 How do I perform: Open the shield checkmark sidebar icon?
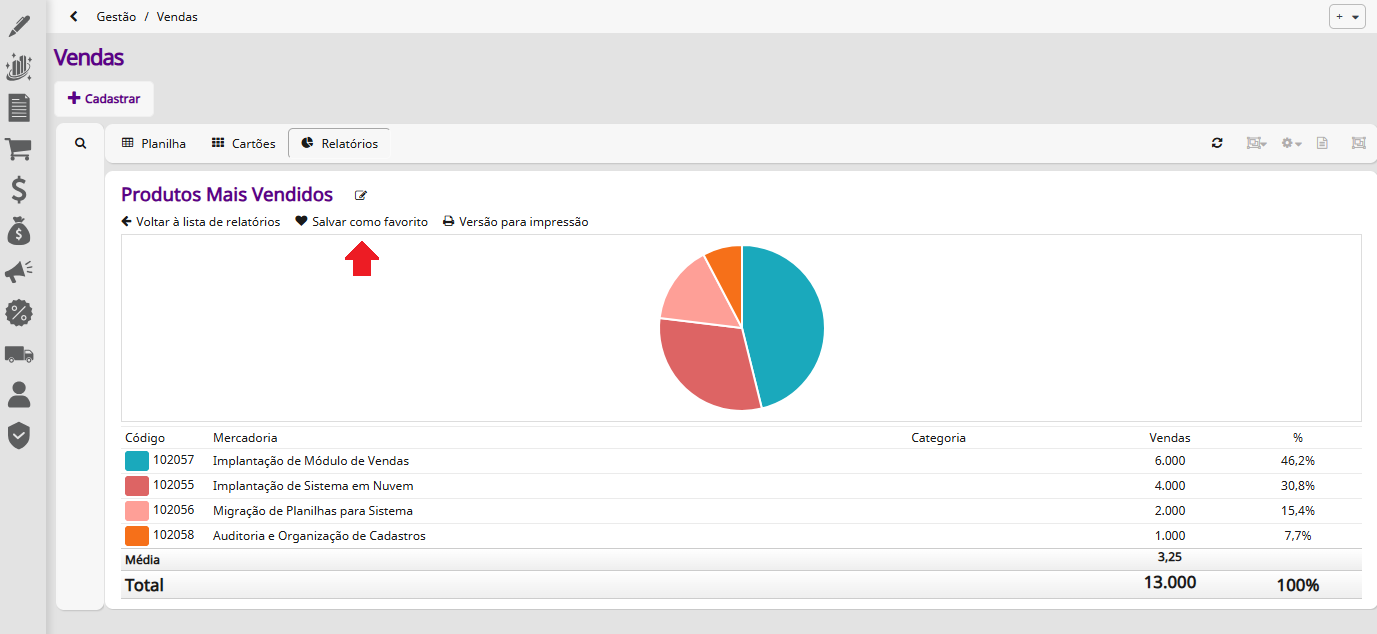point(18,436)
